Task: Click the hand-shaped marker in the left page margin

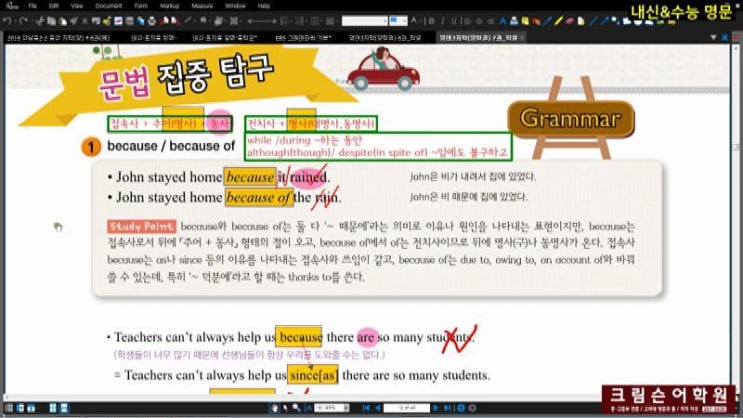Action: (58, 227)
